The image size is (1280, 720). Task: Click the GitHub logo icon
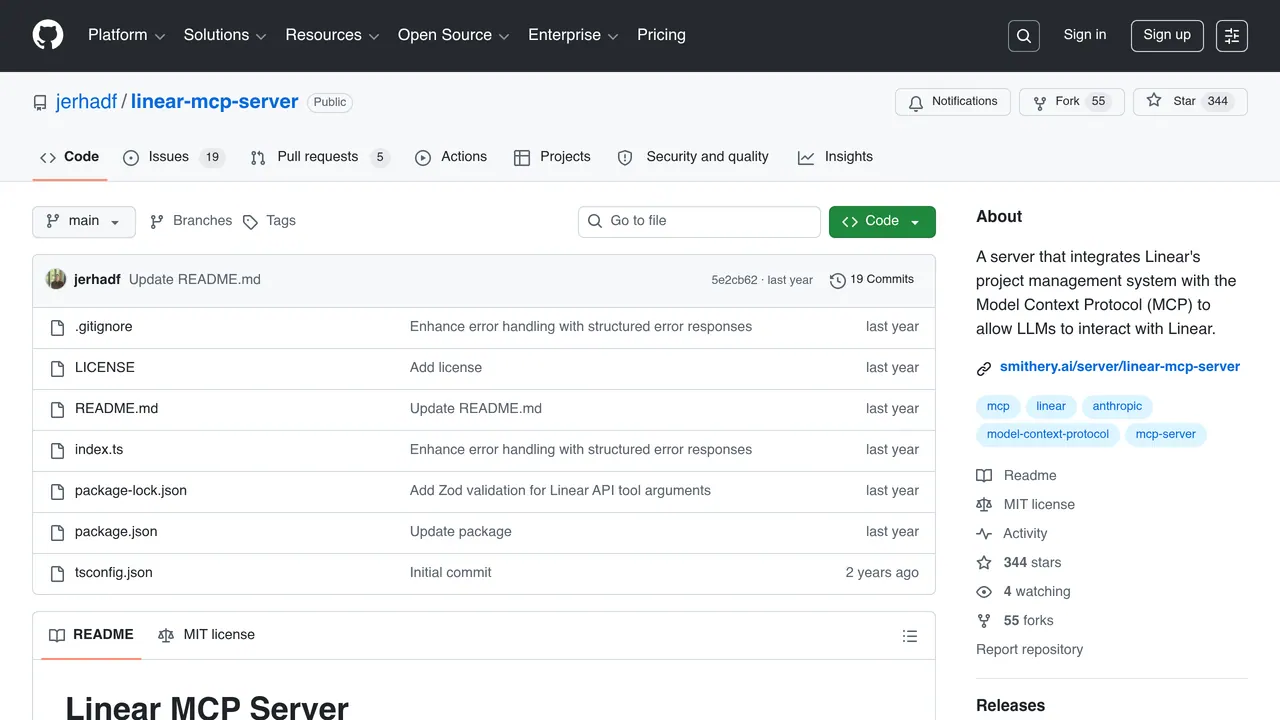click(48, 35)
